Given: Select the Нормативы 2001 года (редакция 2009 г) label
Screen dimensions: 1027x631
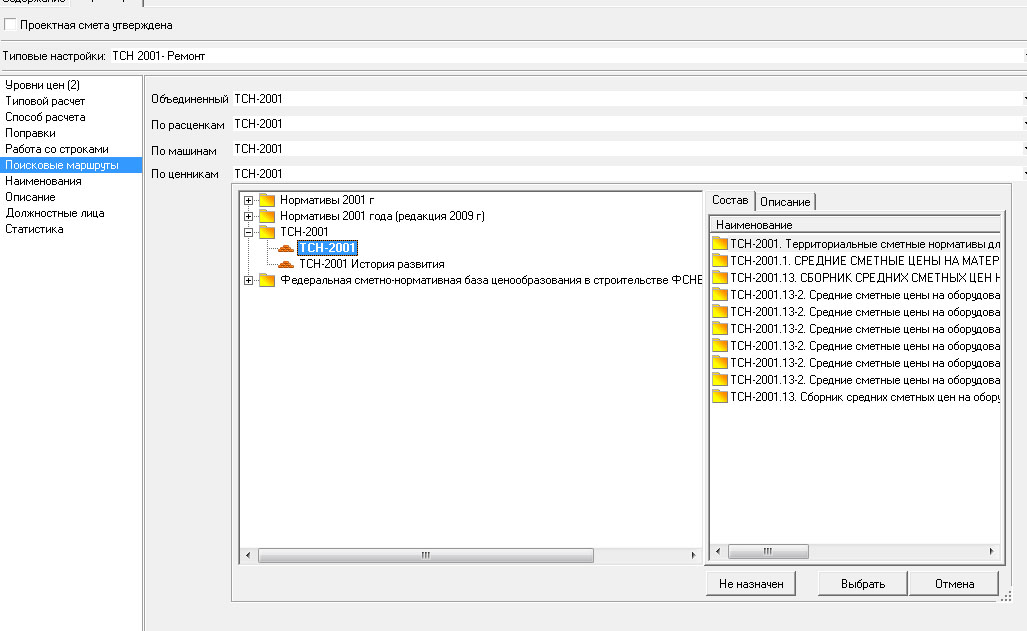Looking at the screenshot, I should click(382, 216).
